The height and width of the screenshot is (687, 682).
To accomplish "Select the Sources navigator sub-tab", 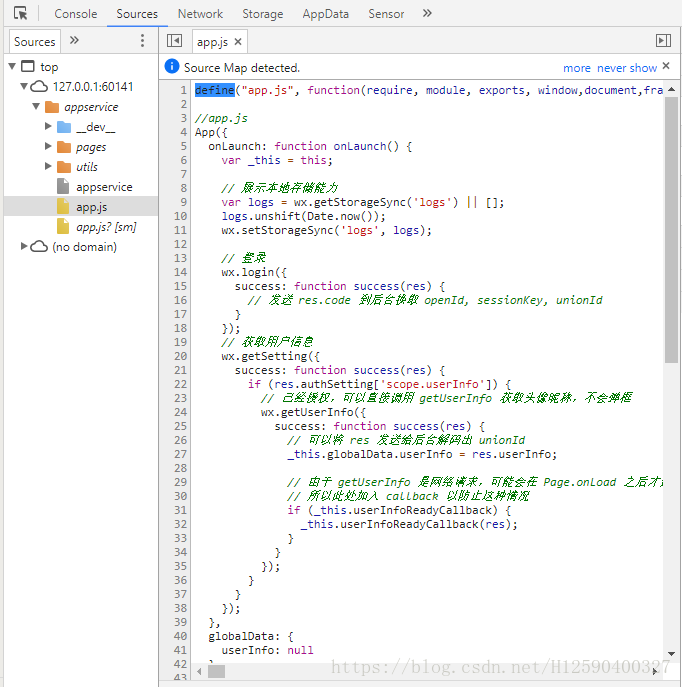I will coord(35,42).
